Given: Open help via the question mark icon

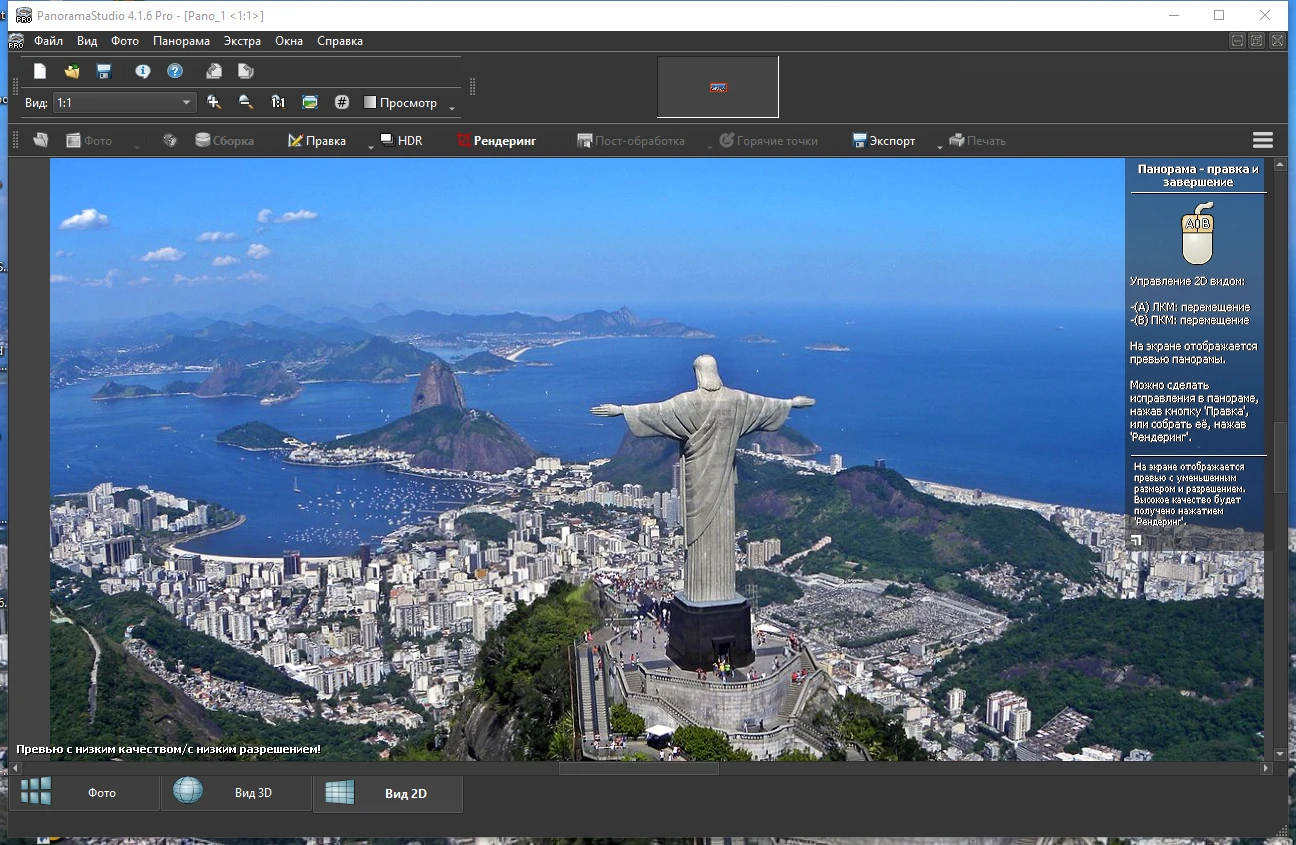Looking at the screenshot, I should (x=175, y=71).
